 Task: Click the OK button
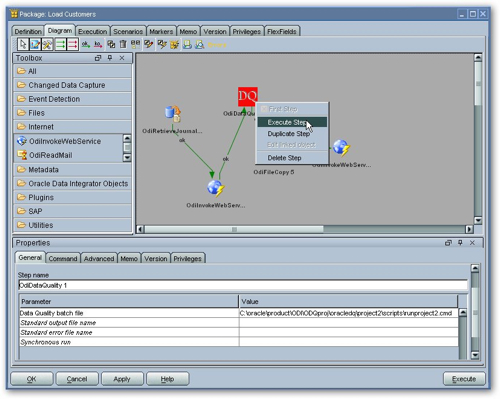(x=32, y=379)
